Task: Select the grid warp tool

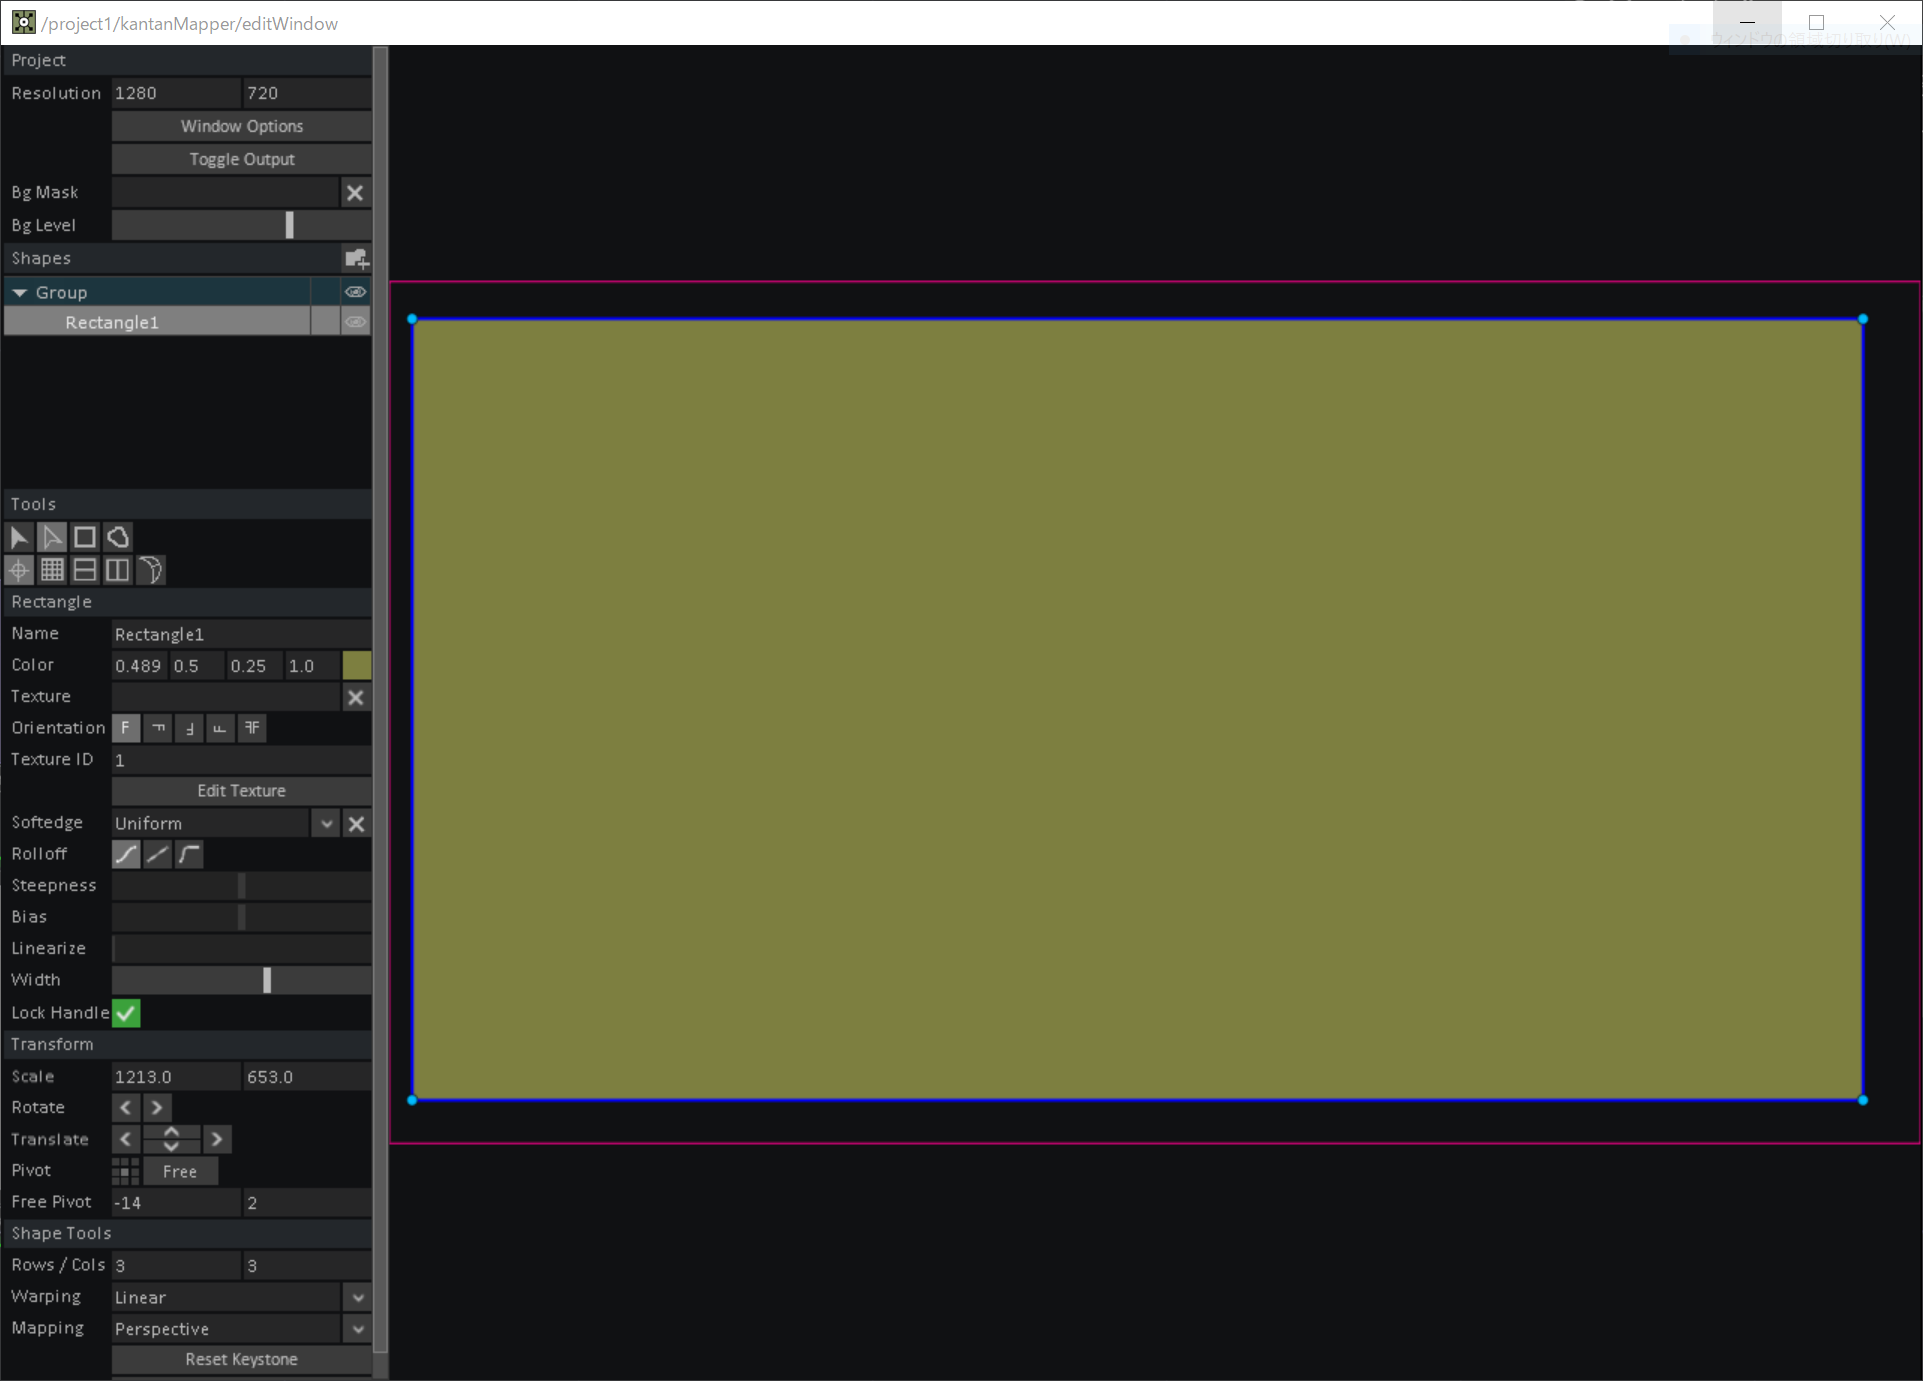Action: (x=51, y=570)
